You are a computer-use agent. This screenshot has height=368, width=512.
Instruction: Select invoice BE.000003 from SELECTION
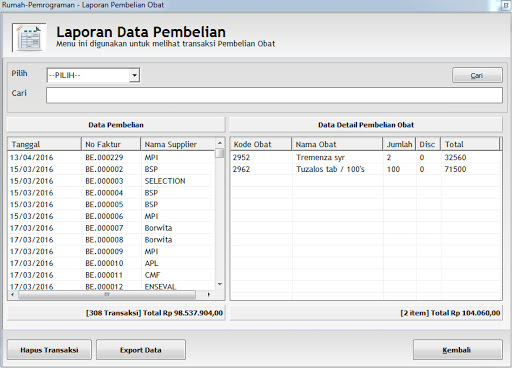click(x=111, y=181)
